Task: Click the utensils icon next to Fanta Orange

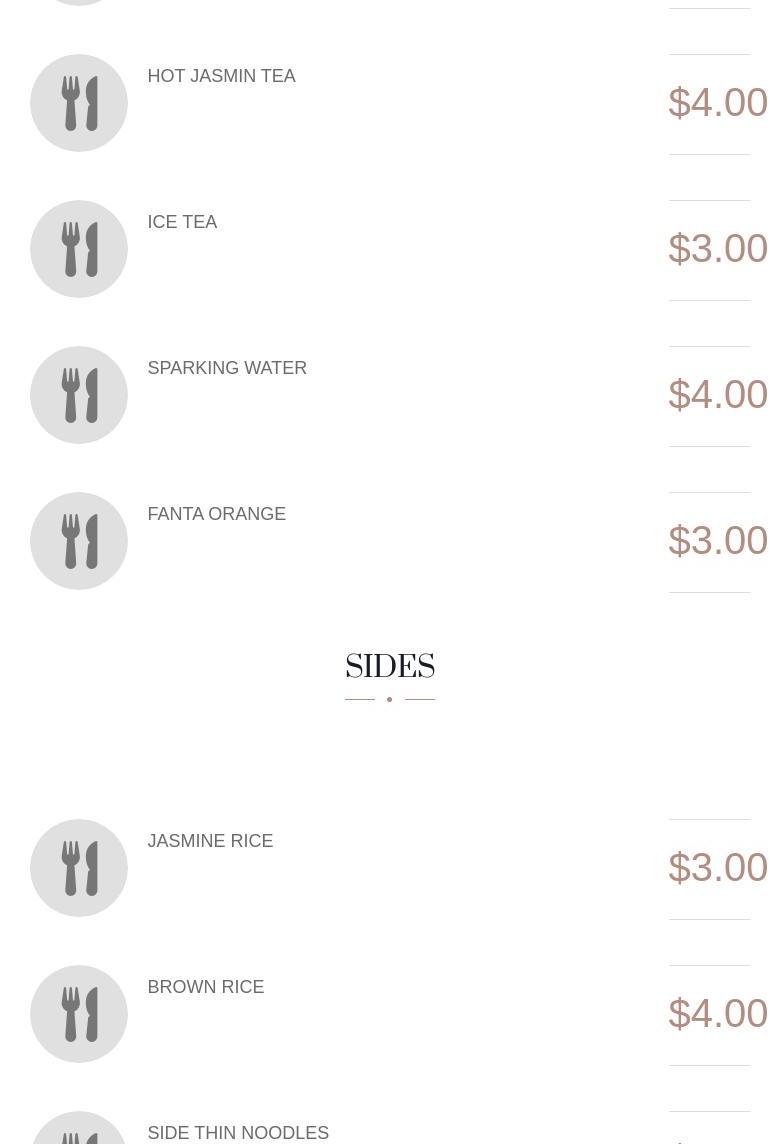Action: tap(79, 541)
